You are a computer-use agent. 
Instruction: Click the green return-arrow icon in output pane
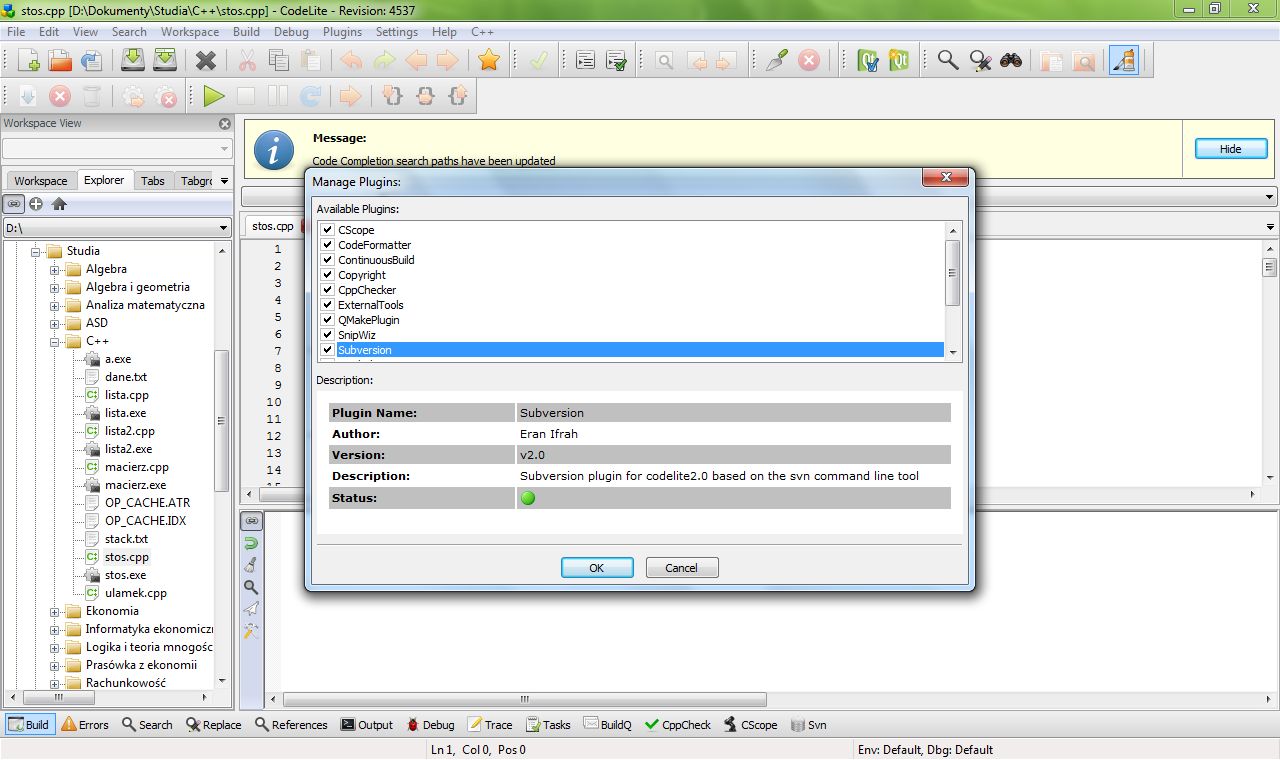pos(251,542)
